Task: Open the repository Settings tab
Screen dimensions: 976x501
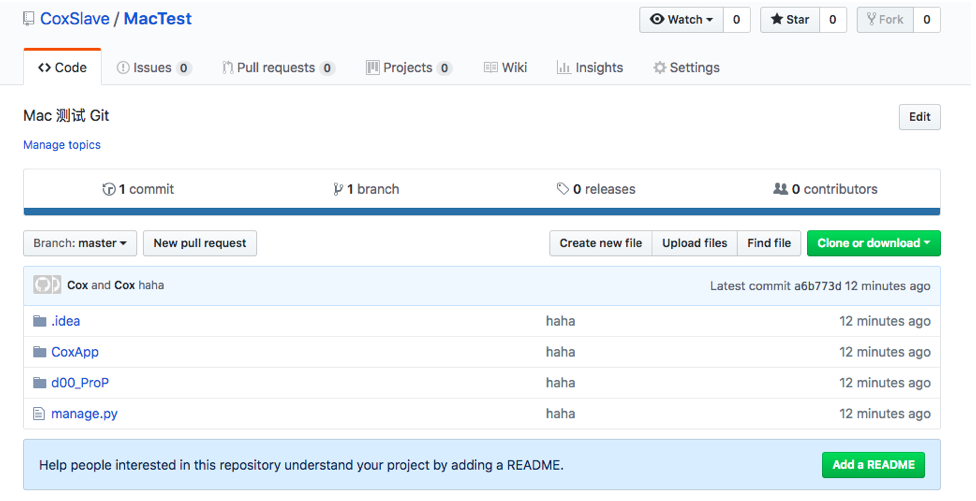Action: click(686, 68)
